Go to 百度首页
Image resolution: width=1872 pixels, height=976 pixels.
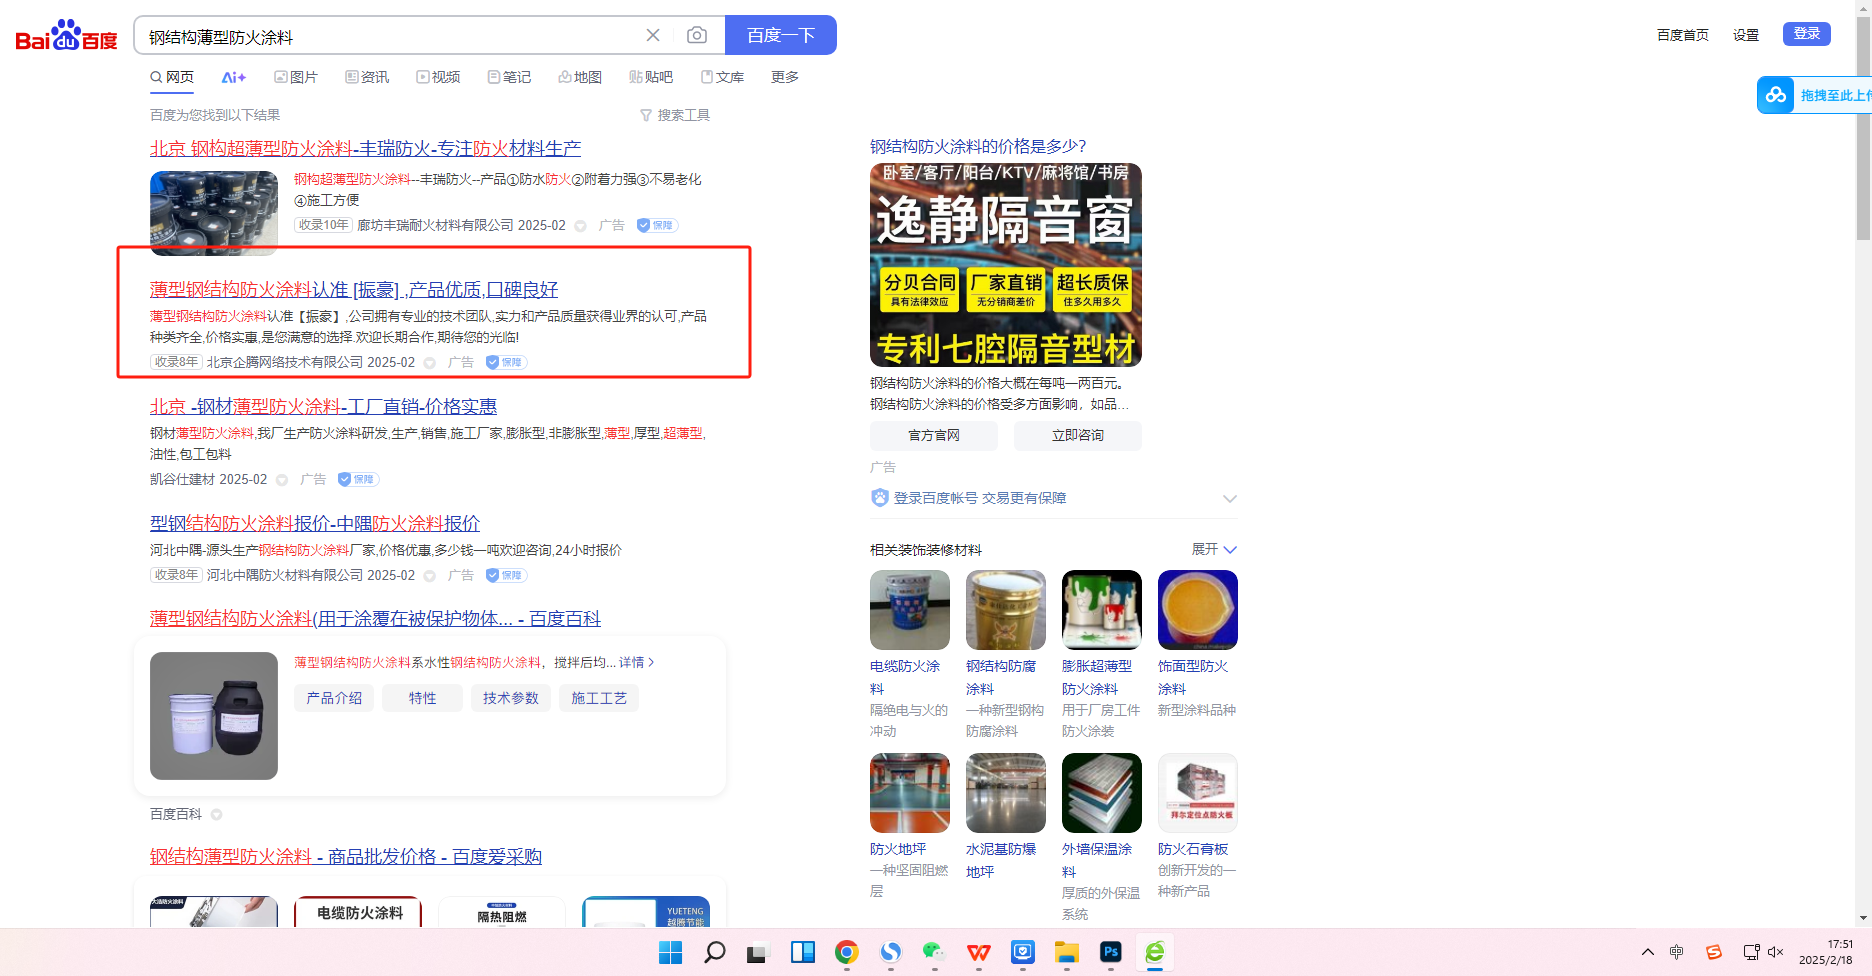pyautogui.click(x=1683, y=35)
